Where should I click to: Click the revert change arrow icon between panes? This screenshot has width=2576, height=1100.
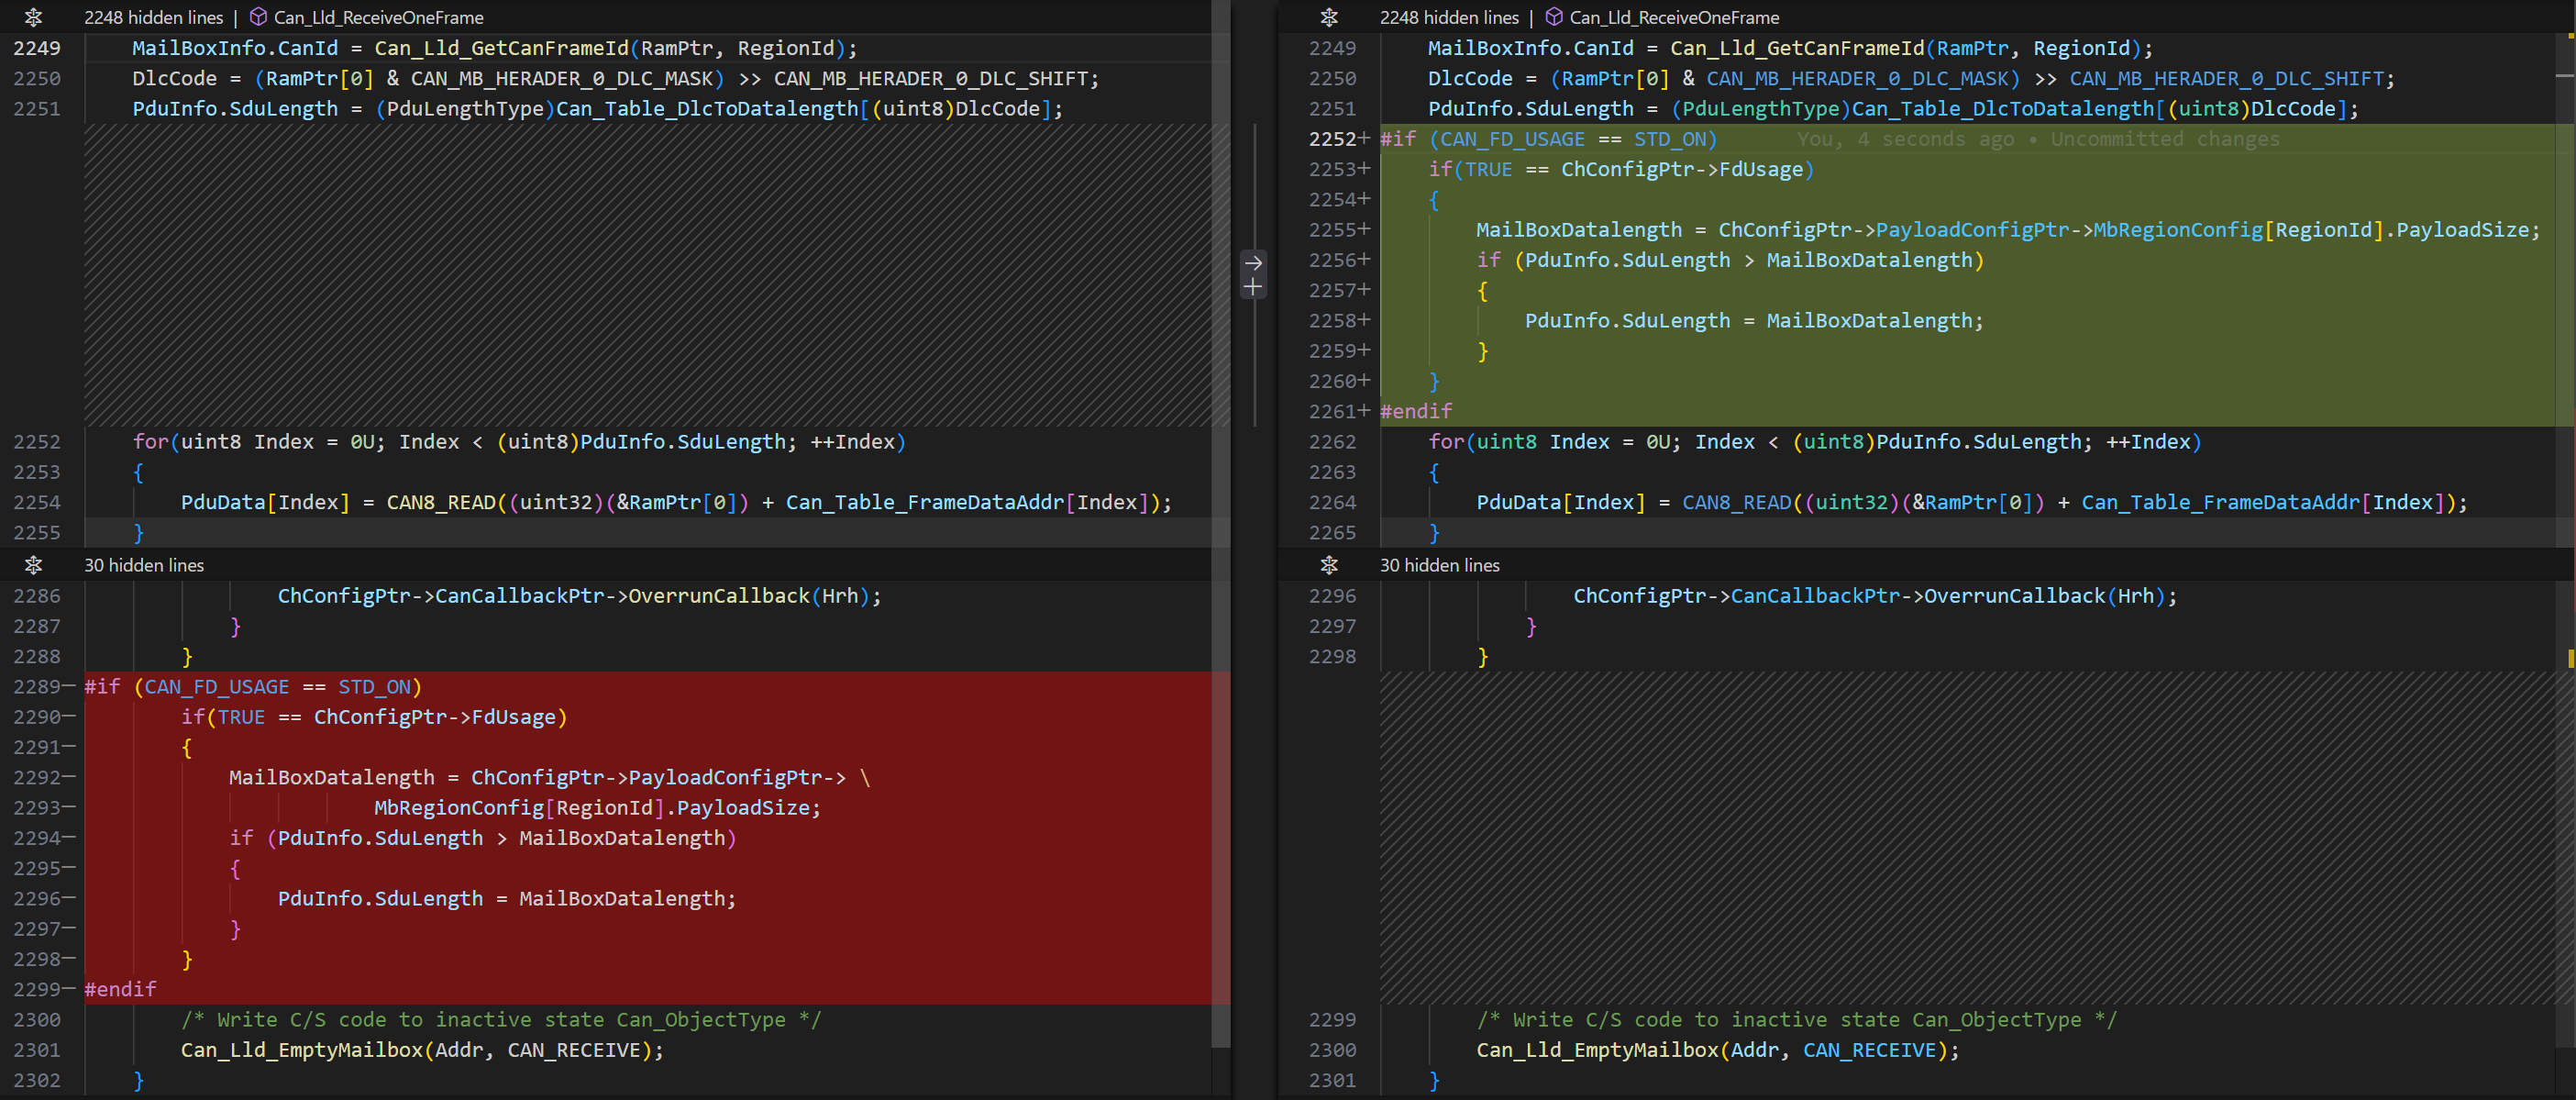pyautogui.click(x=1253, y=263)
